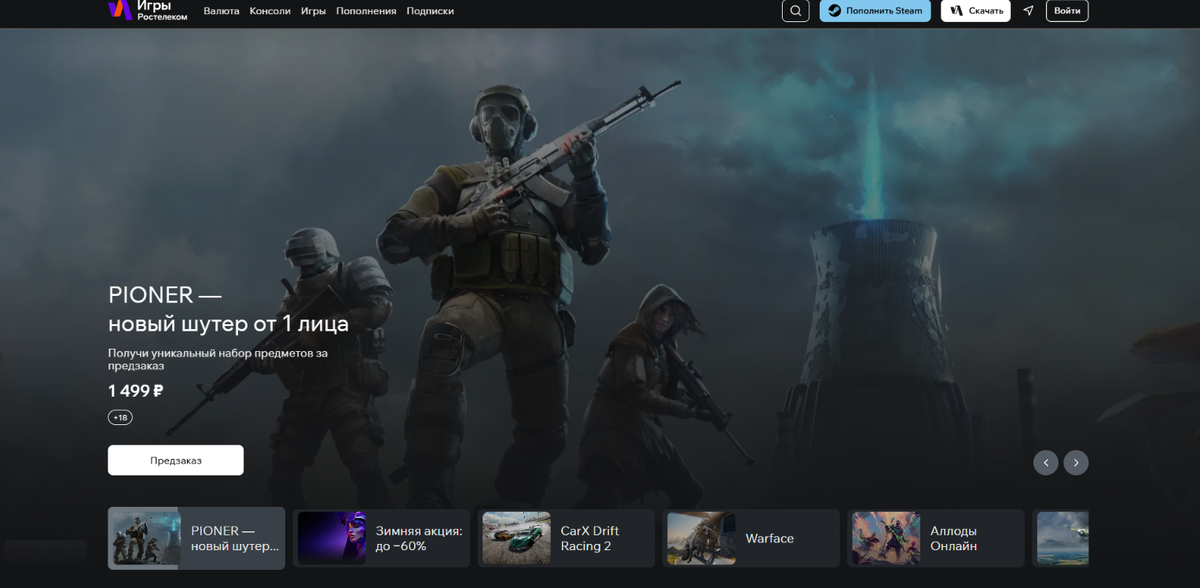Open the search magnifier icon
The image size is (1200, 588).
(x=795, y=11)
